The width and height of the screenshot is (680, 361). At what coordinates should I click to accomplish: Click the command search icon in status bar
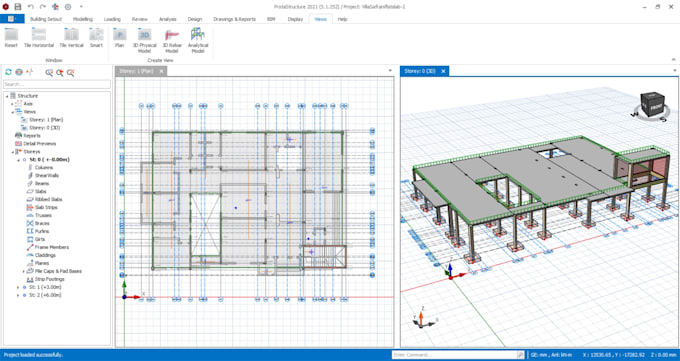[520, 355]
